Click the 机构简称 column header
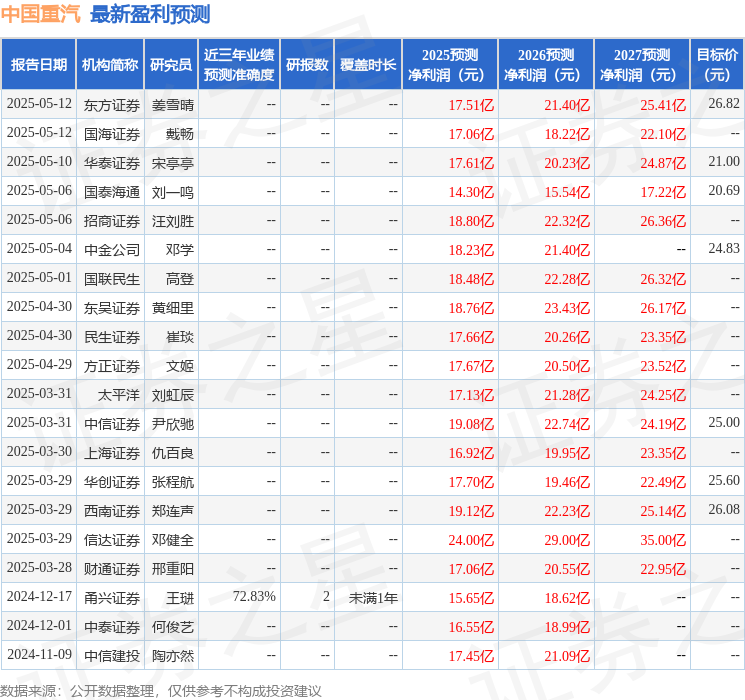 pyautogui.click(x=110, y=65)
